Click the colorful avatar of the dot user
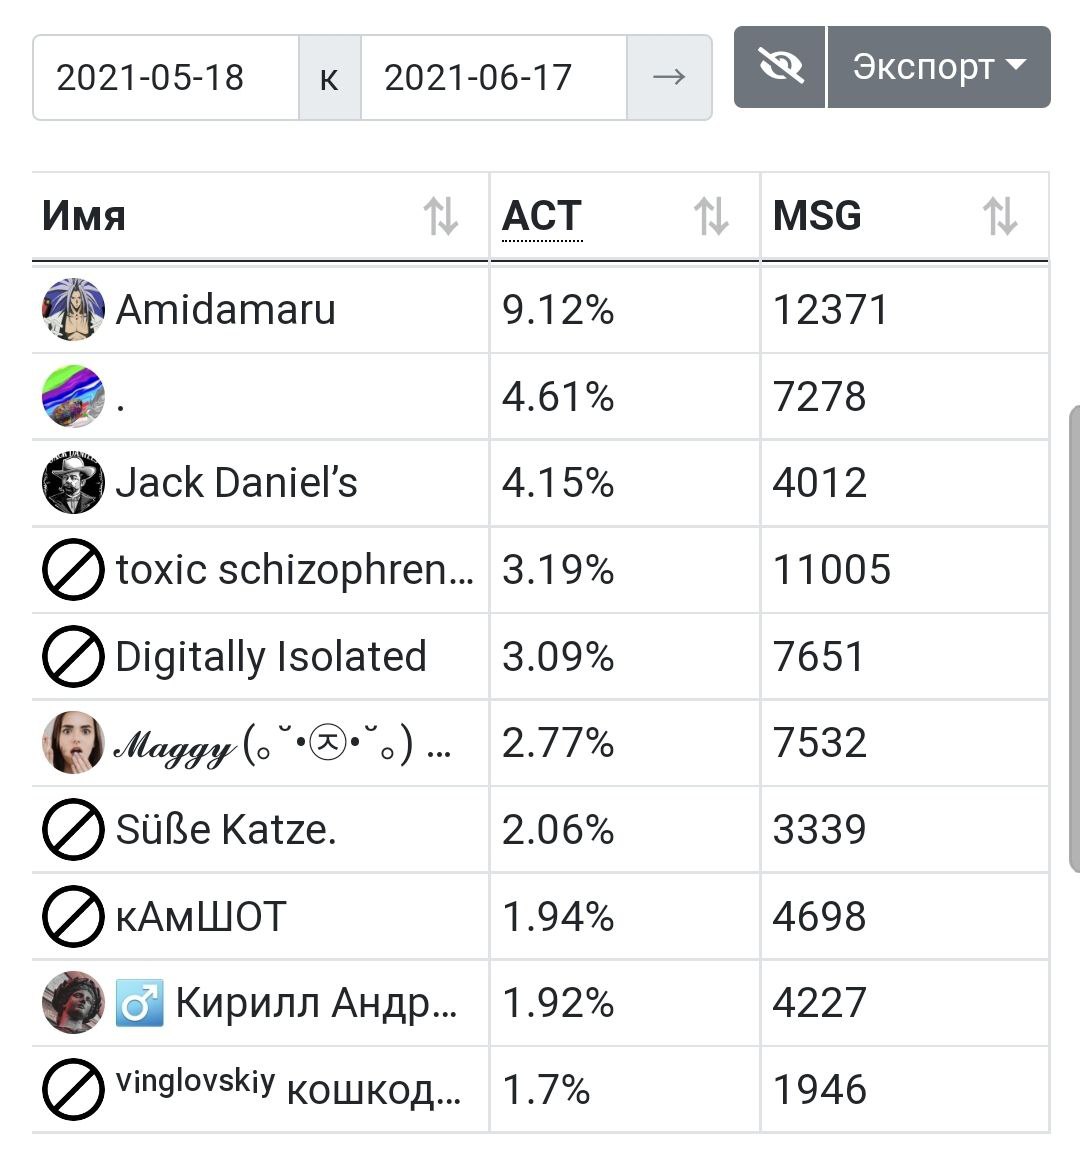Viewport: 1080px width, 1163px height. 73,396
